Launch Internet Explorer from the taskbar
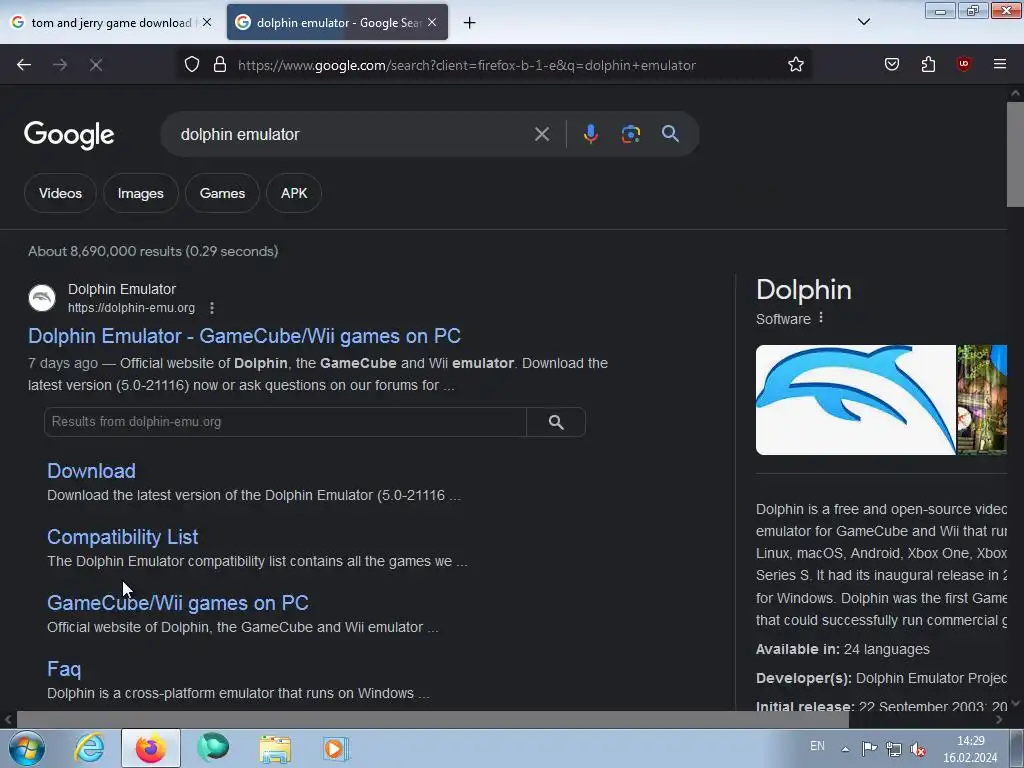This screenshot has width=1024, height=768. tap(89, 748)
